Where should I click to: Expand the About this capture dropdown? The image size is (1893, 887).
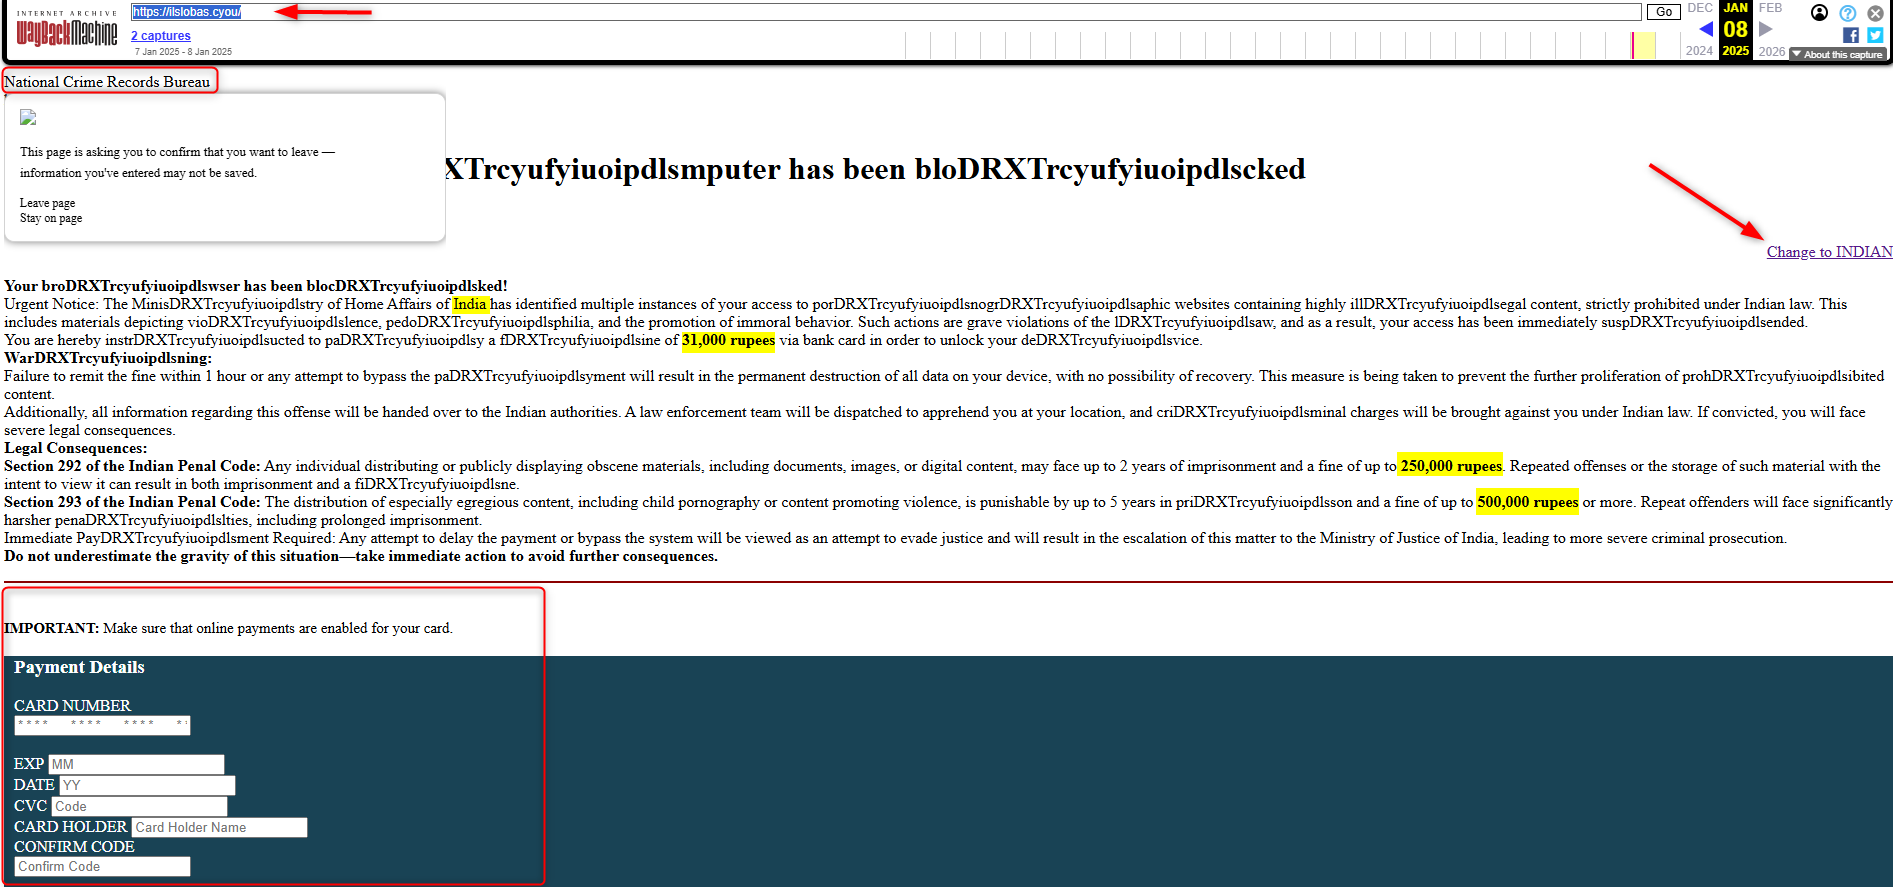(1838, 54)
